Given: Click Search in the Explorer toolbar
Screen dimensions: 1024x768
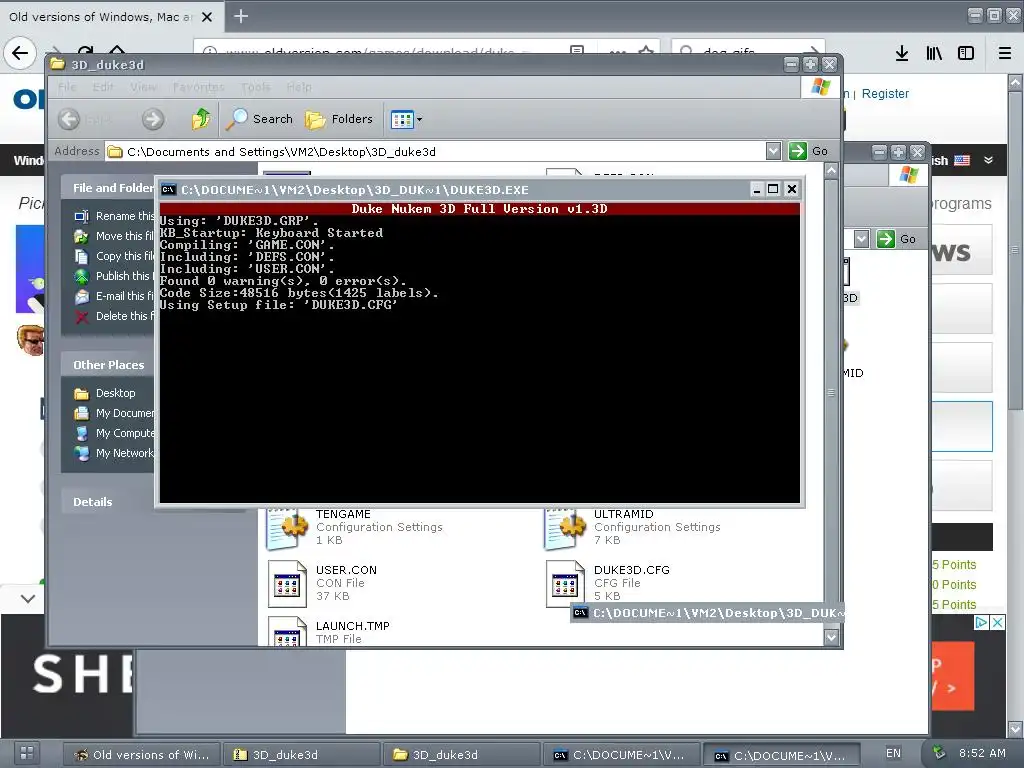Looking at the screenshot, I should pyautogui.click(x=260, y=119).
